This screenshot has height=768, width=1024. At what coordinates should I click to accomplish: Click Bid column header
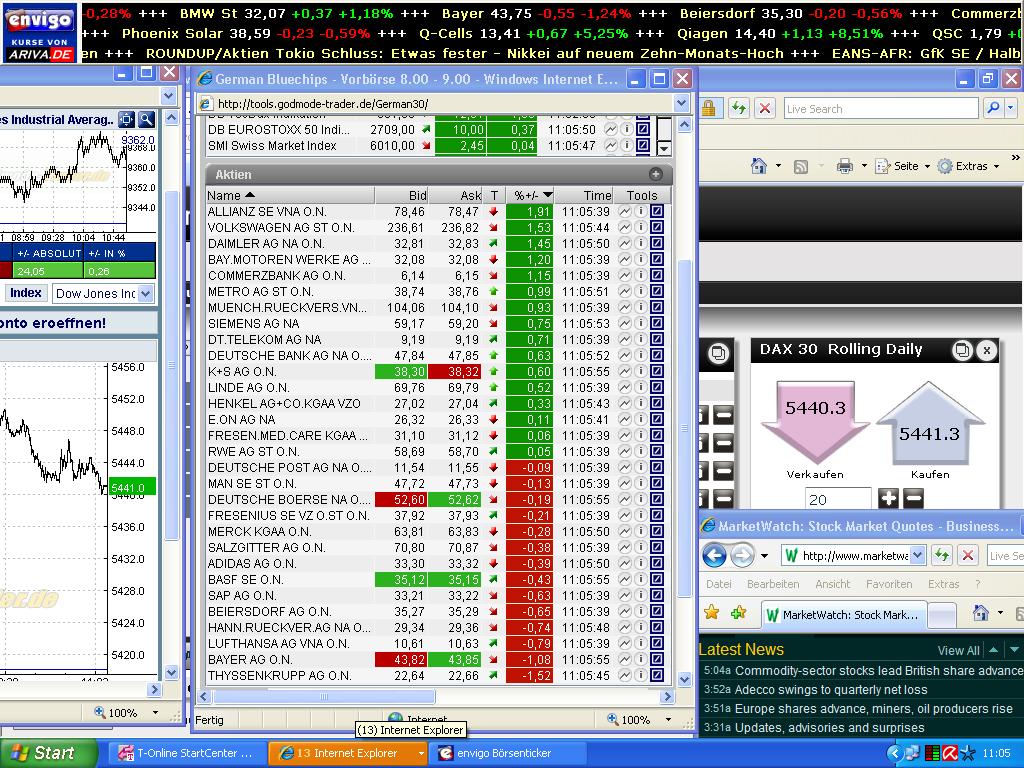point(401,195)
